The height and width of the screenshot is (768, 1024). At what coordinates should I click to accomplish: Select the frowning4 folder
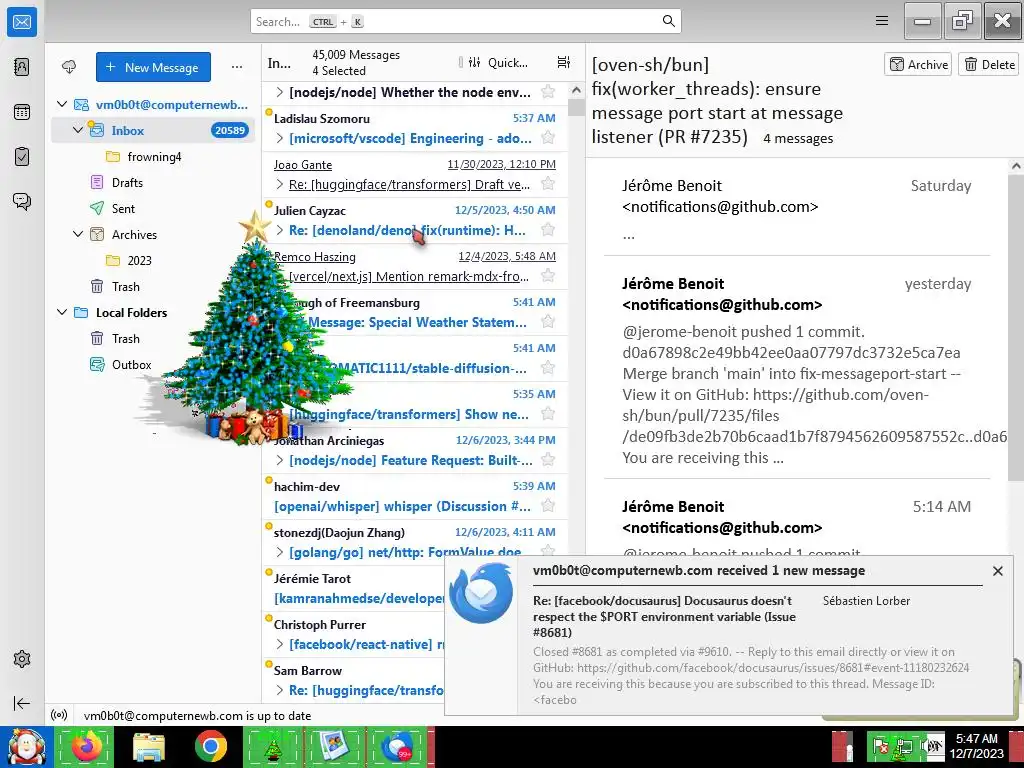coord(153,156)
